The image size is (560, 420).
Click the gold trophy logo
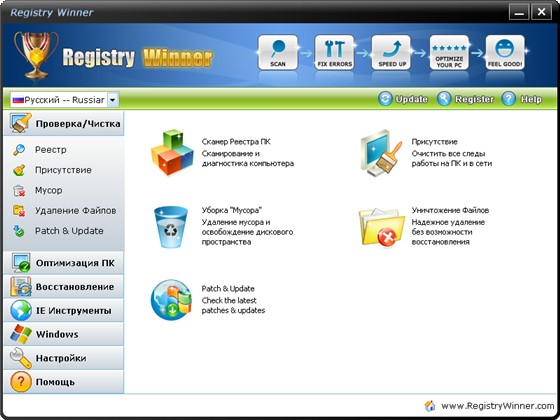click(36, 55)
